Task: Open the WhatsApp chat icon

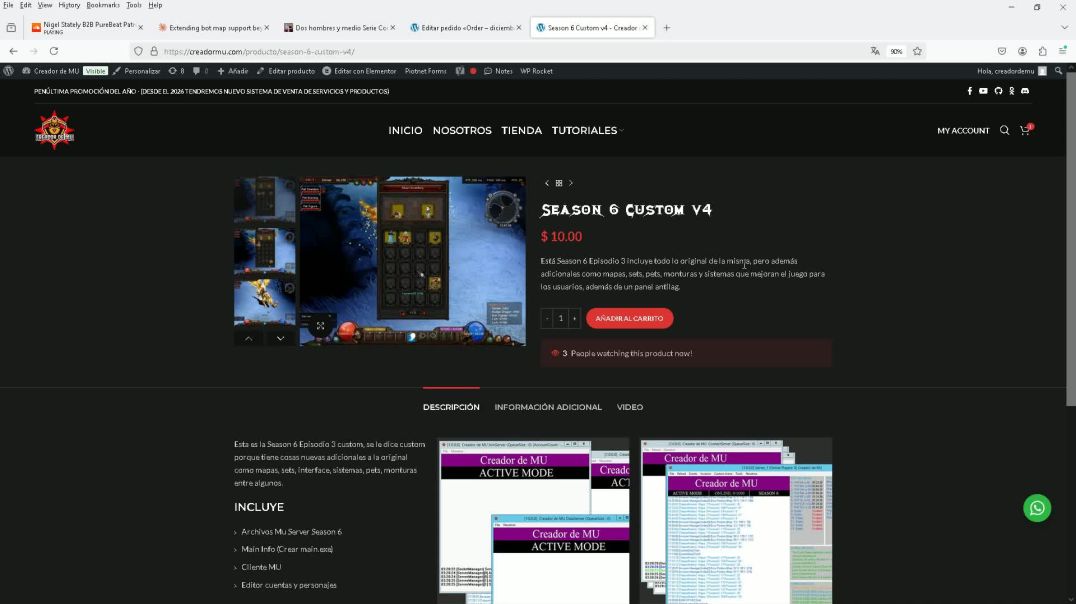Action: [1037, 508]
